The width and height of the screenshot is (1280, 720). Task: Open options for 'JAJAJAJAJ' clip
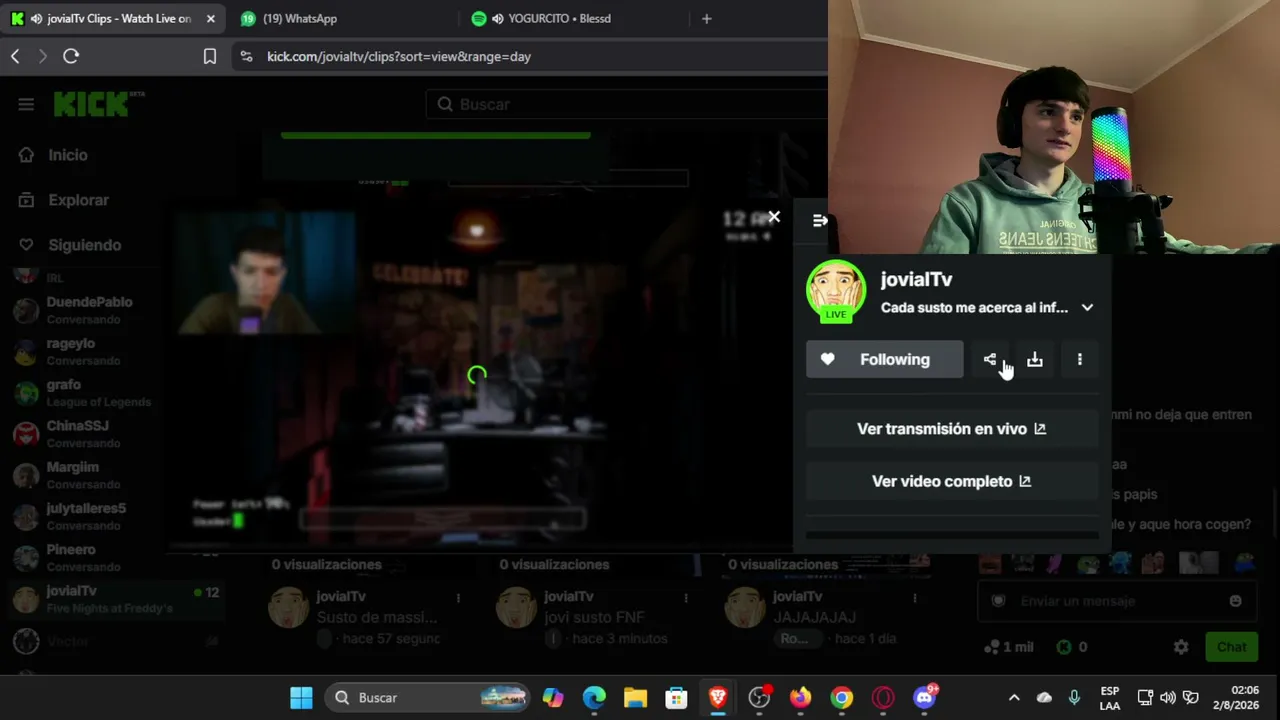[x=914, y=598]
